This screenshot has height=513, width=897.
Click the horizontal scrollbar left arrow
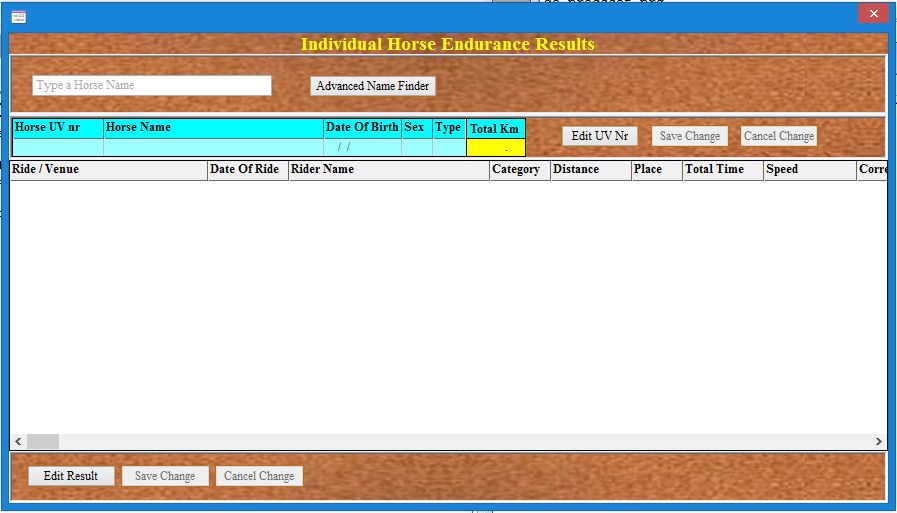tap(17, 441)
